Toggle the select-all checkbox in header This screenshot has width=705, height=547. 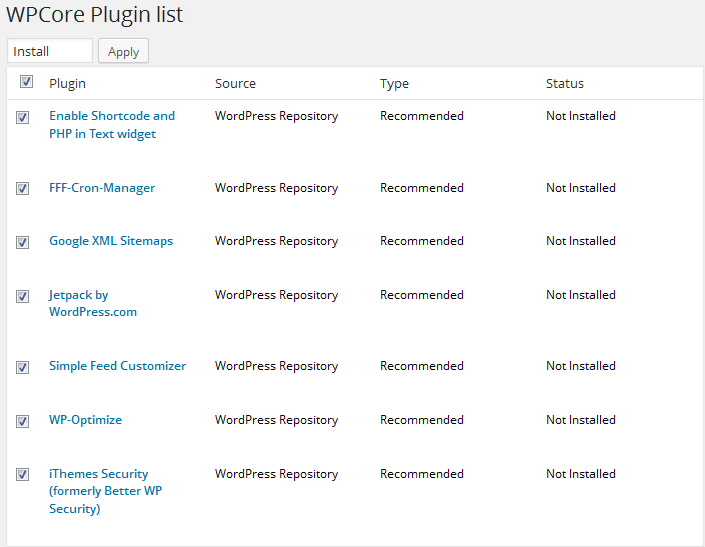tap(26, 82)
